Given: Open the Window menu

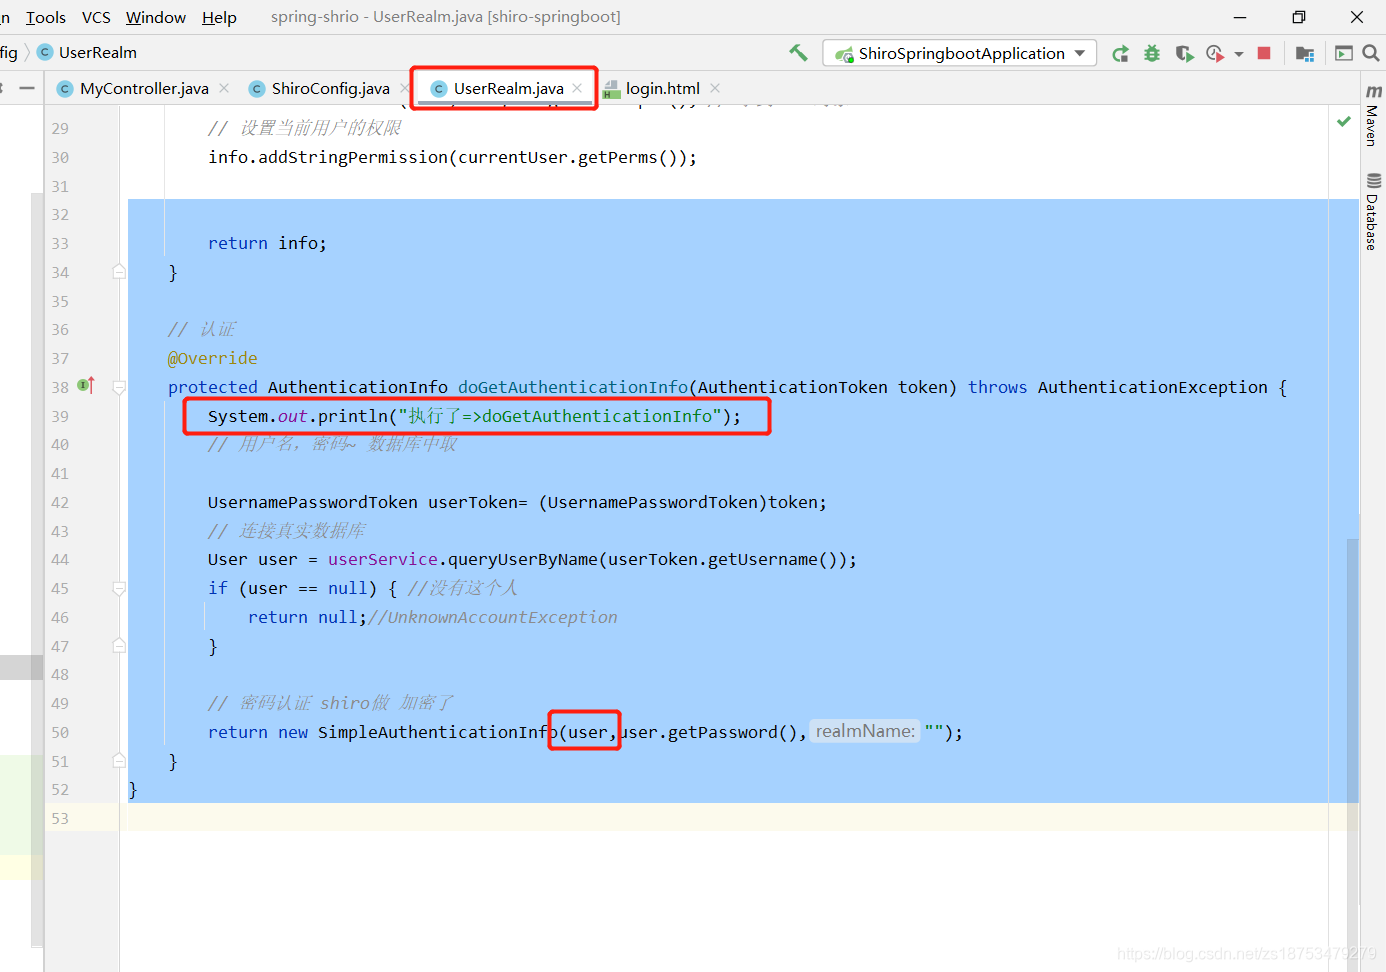Looking at the screenshot, I should pos(156,17).
